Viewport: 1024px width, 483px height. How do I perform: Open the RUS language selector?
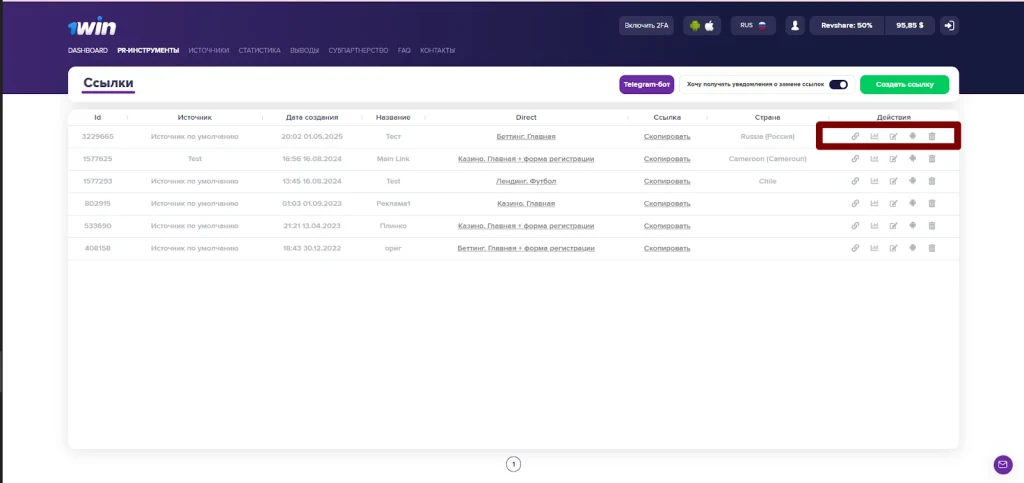[753, 25]
